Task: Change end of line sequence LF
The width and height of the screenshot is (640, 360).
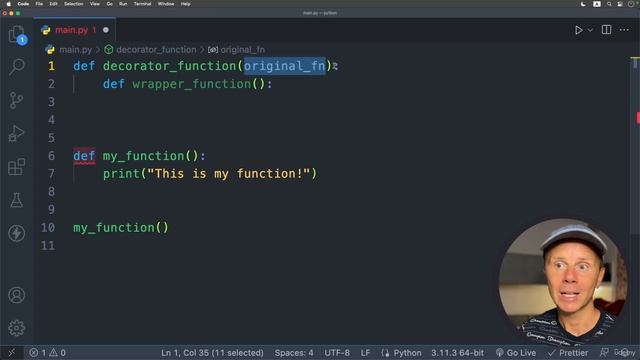Action: [x=365, y=353]
